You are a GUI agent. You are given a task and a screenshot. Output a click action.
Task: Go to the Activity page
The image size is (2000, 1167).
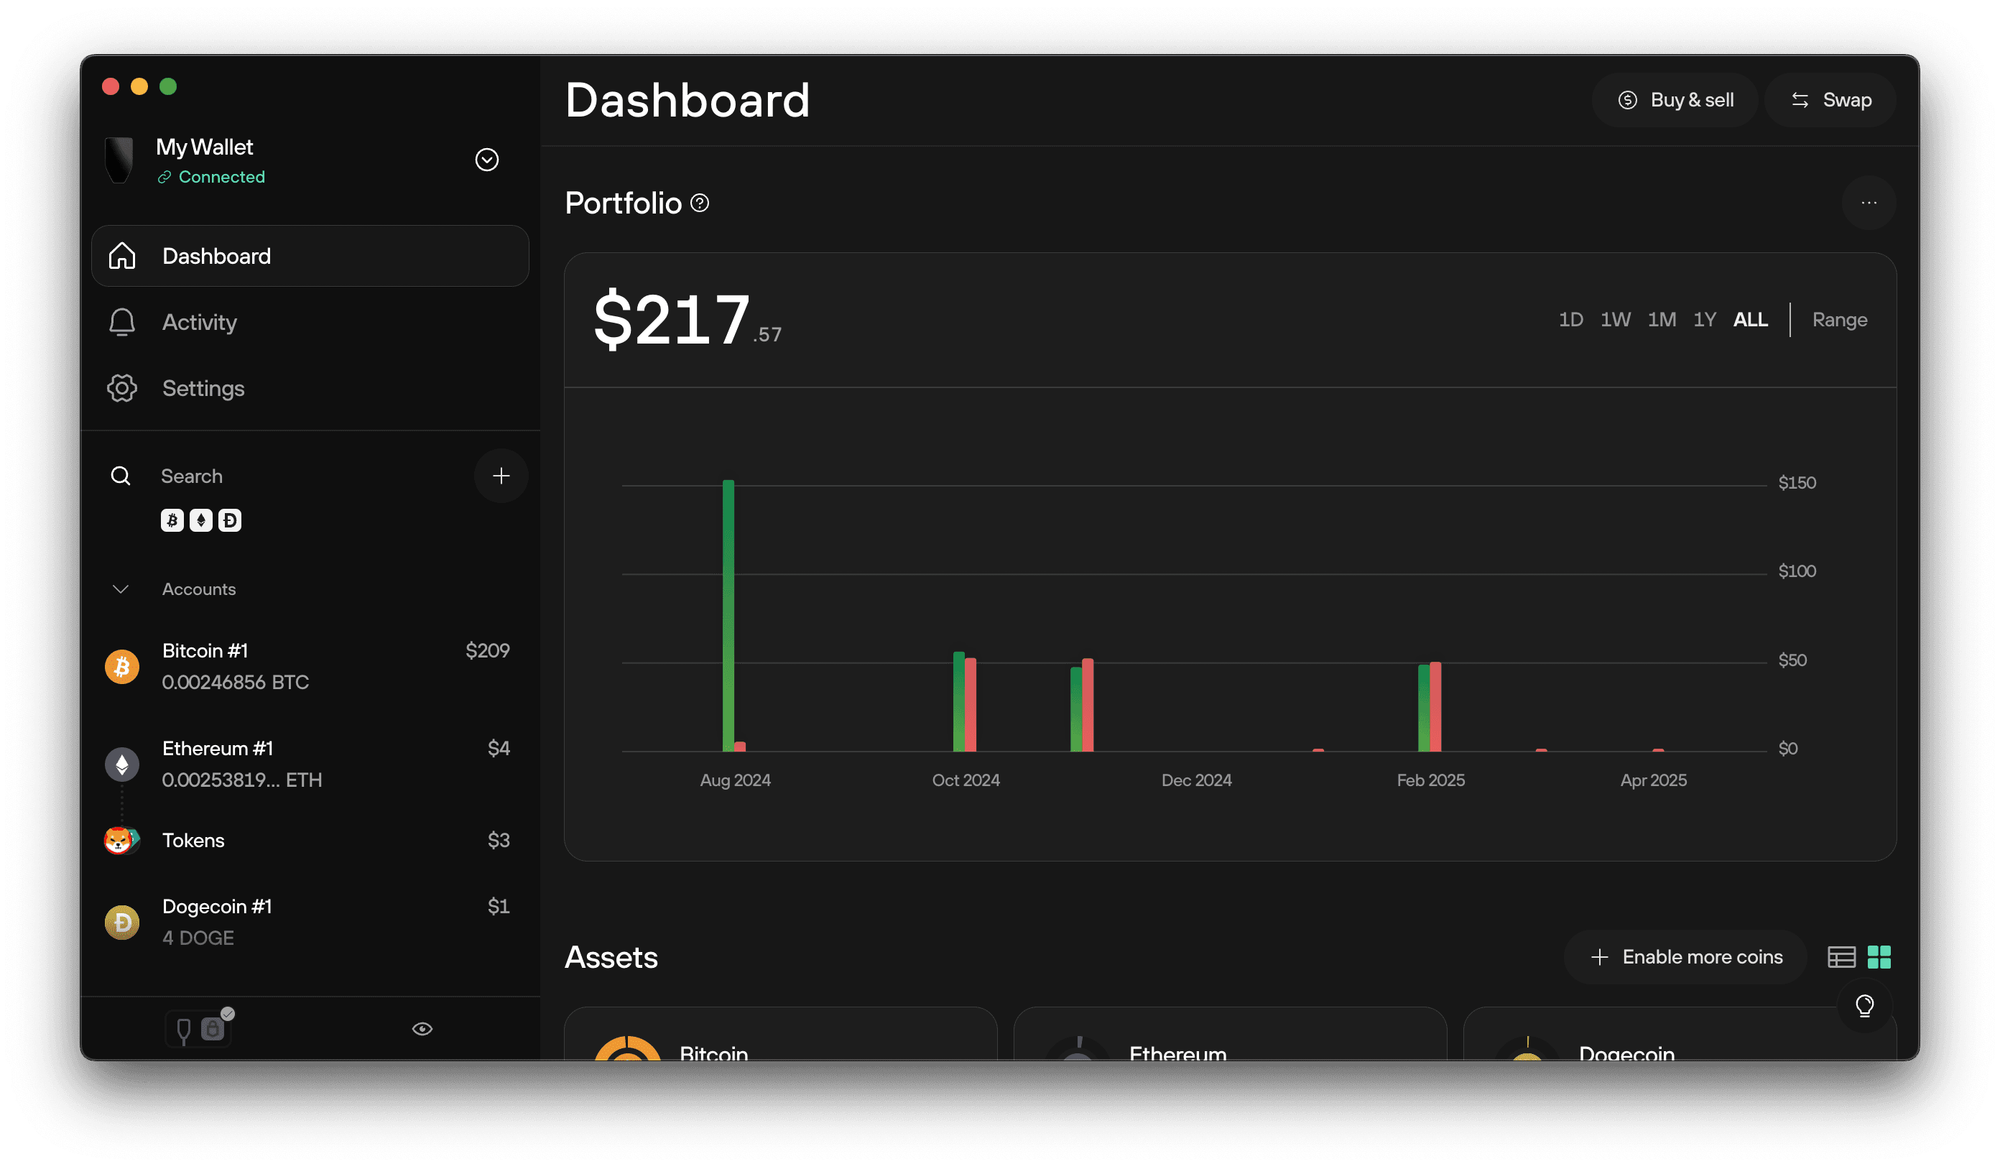(x=199, y=322)
